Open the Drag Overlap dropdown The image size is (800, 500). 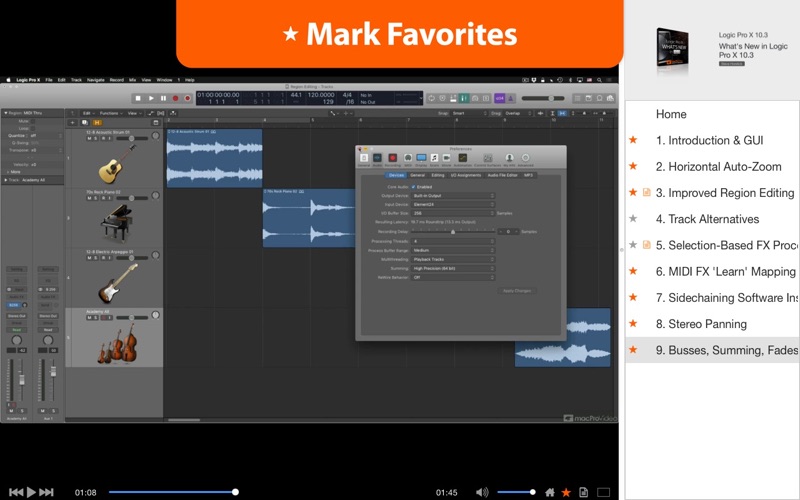[x=518, y=113]
